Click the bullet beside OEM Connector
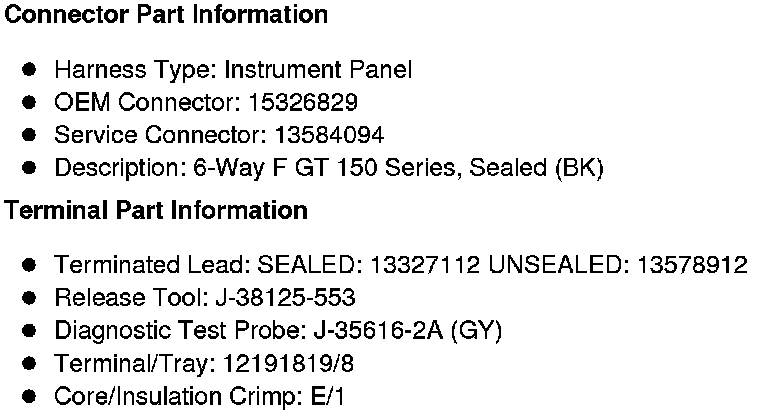 pyautogui.click(x=30, y=103)
